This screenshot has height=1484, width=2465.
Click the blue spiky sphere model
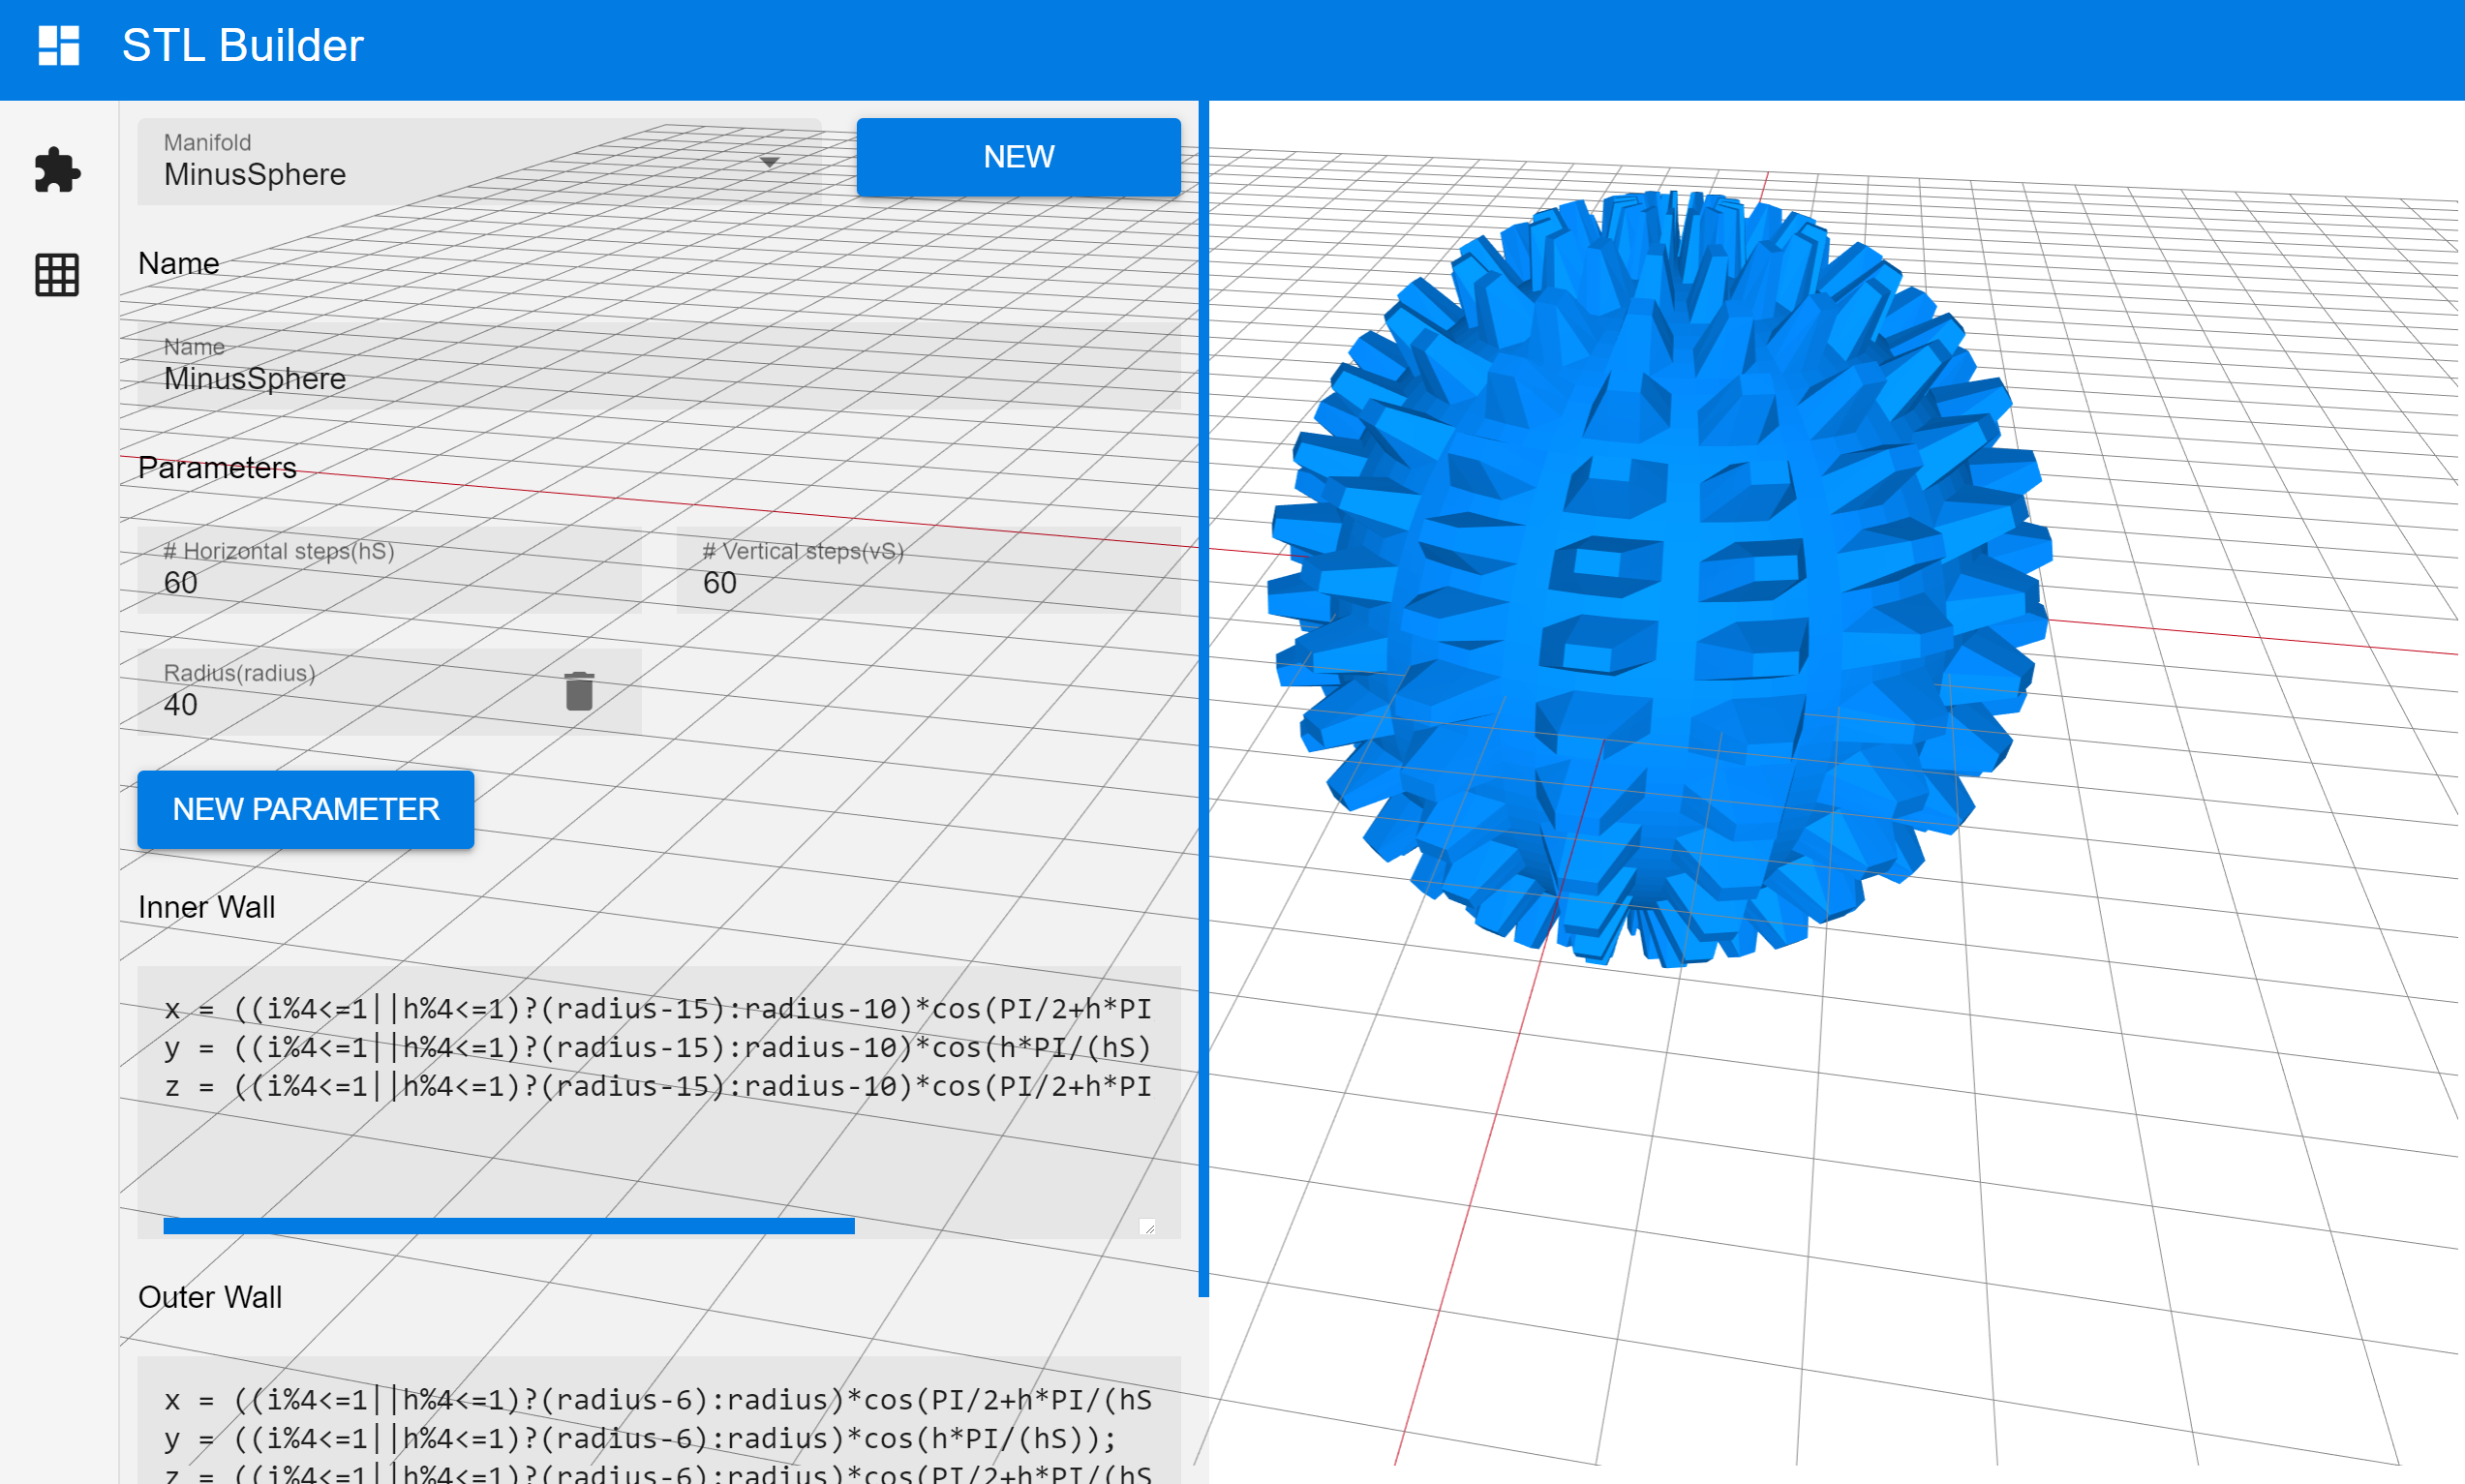[x=1660, y=580]
